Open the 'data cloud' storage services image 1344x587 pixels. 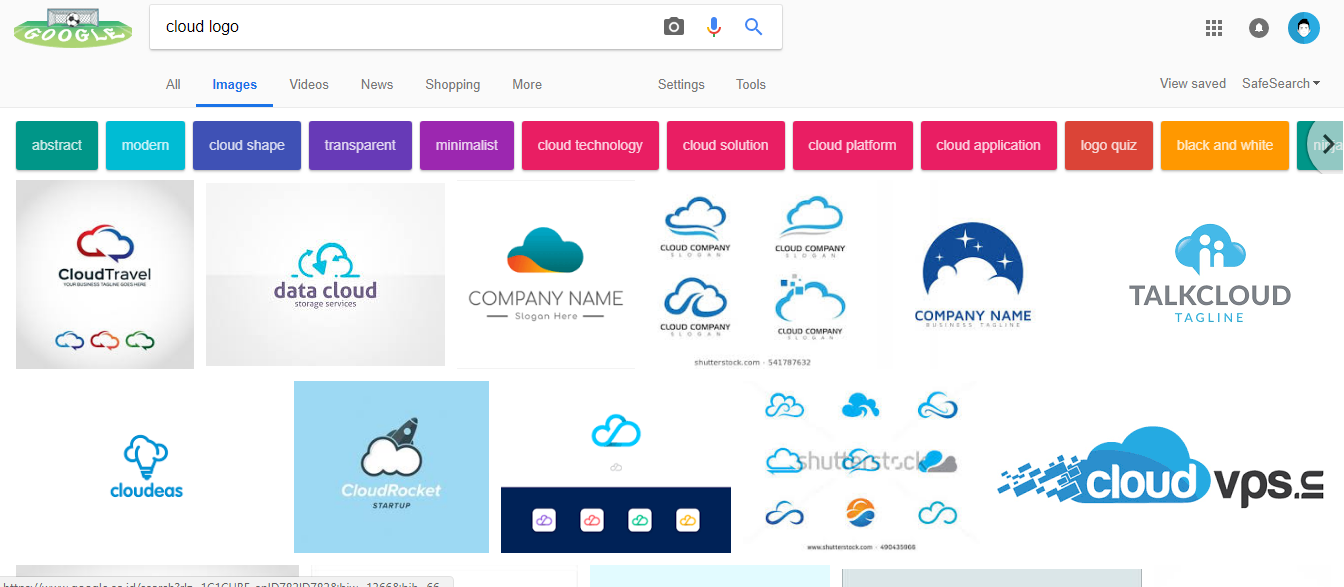click(x=325, y=274)
